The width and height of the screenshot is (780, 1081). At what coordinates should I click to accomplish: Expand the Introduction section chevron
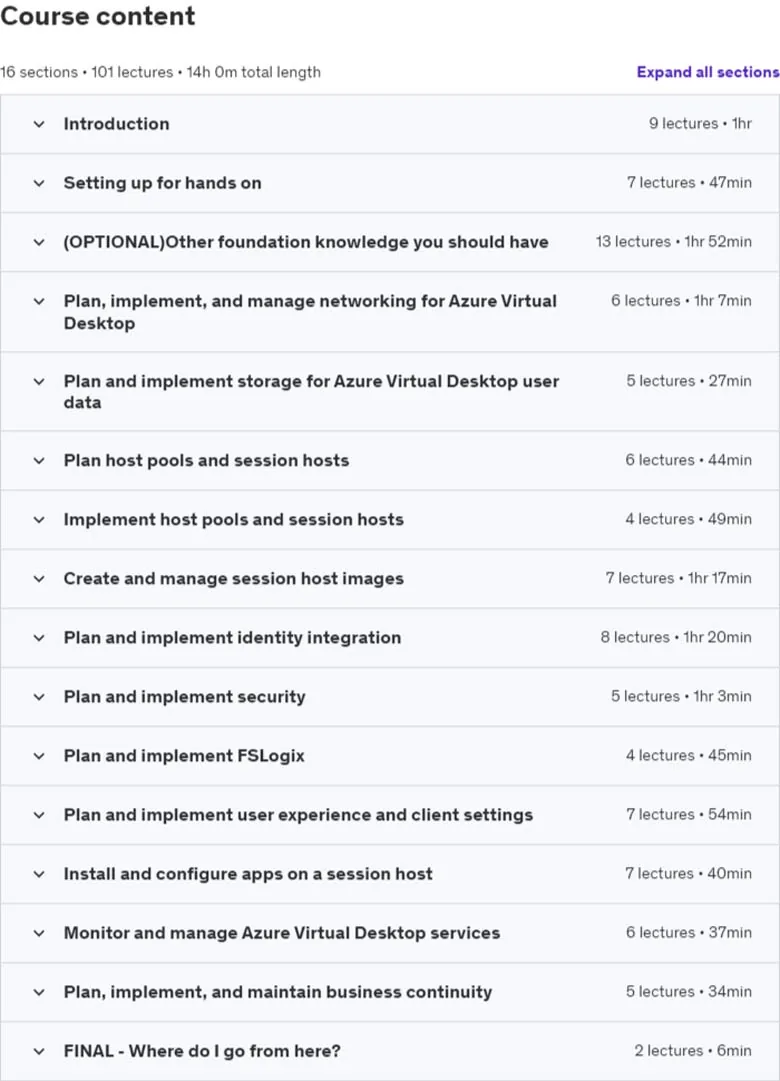click(x=39, y=124)
